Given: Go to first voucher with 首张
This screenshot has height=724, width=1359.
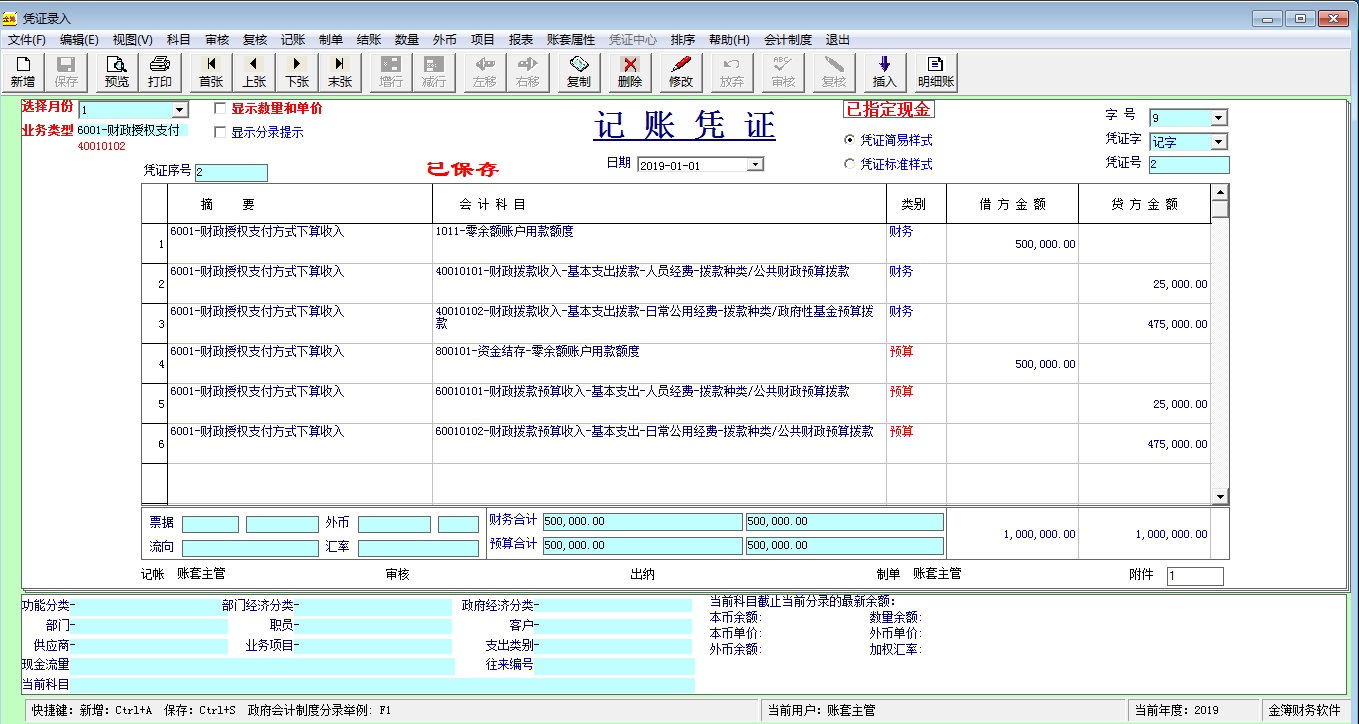Looking at the screenshot, I should [x=211, y=72].
